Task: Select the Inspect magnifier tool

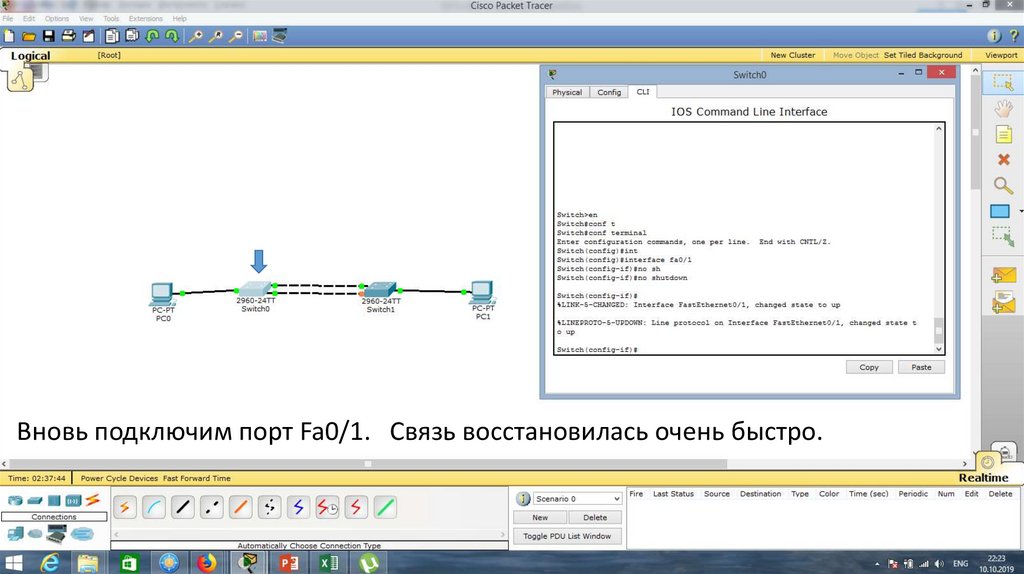Action: [1003, 186]
